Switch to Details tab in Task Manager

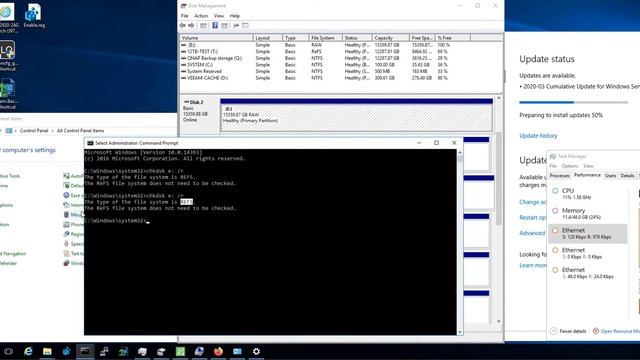pyautogui.click(x=627, y=176)
